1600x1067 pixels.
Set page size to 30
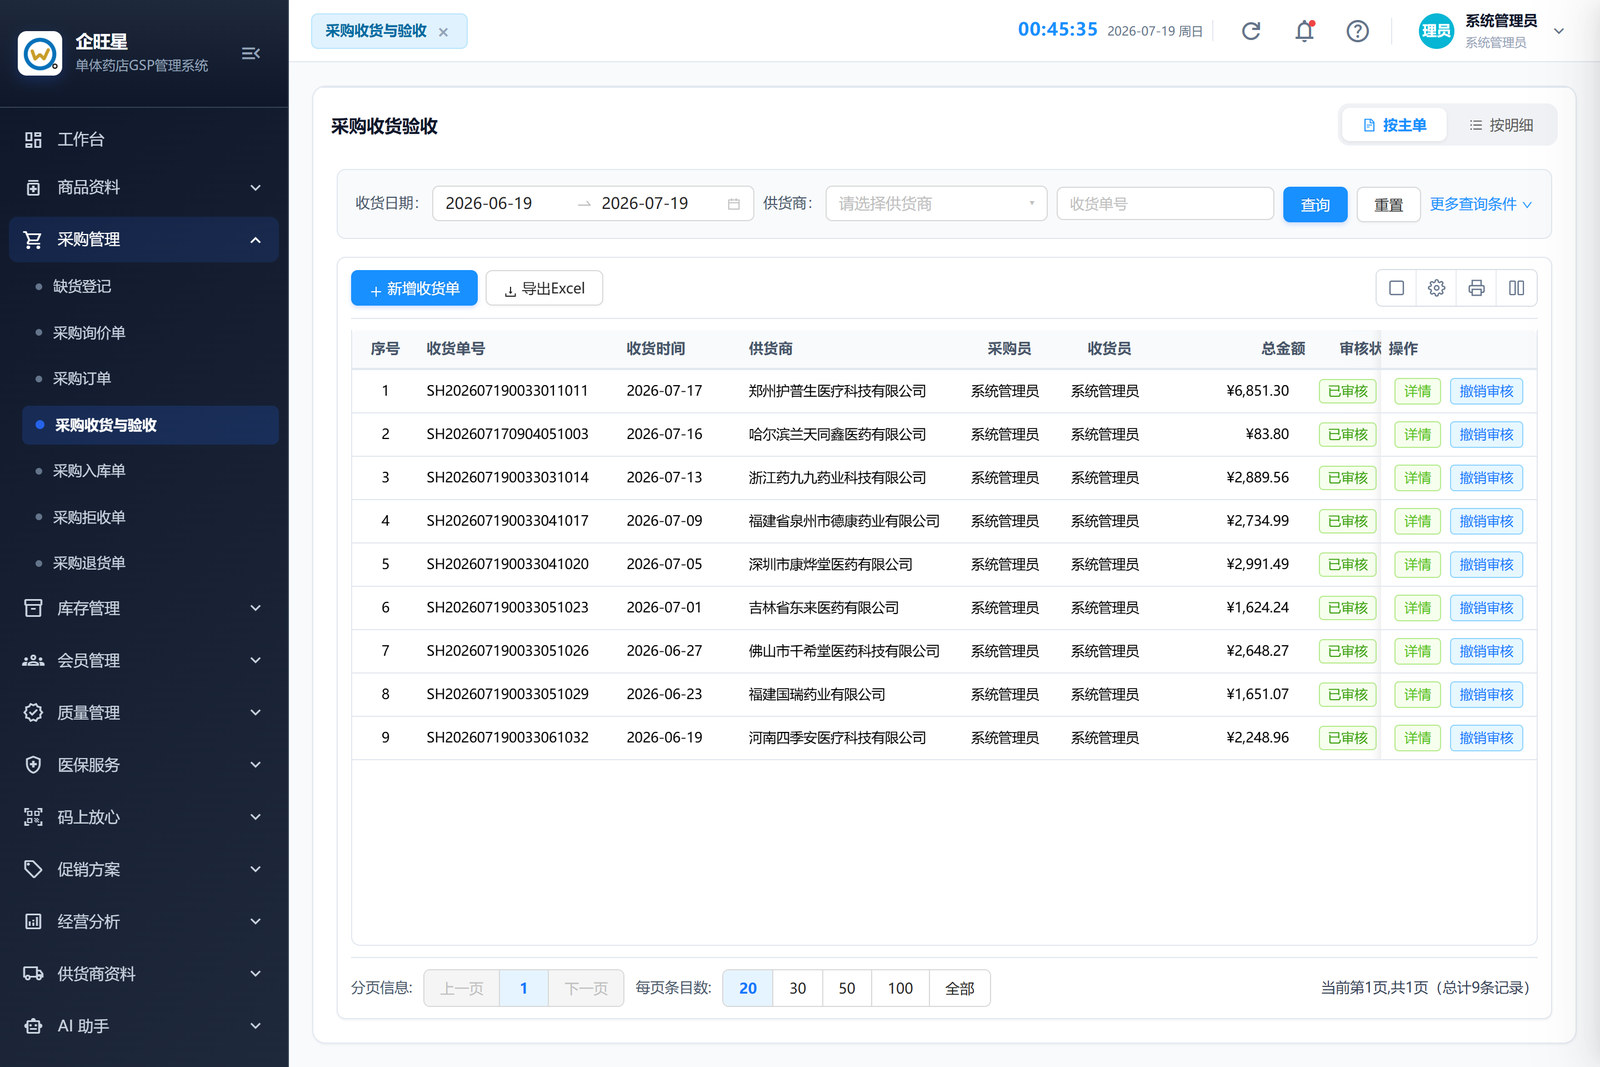tap(798, 988)
